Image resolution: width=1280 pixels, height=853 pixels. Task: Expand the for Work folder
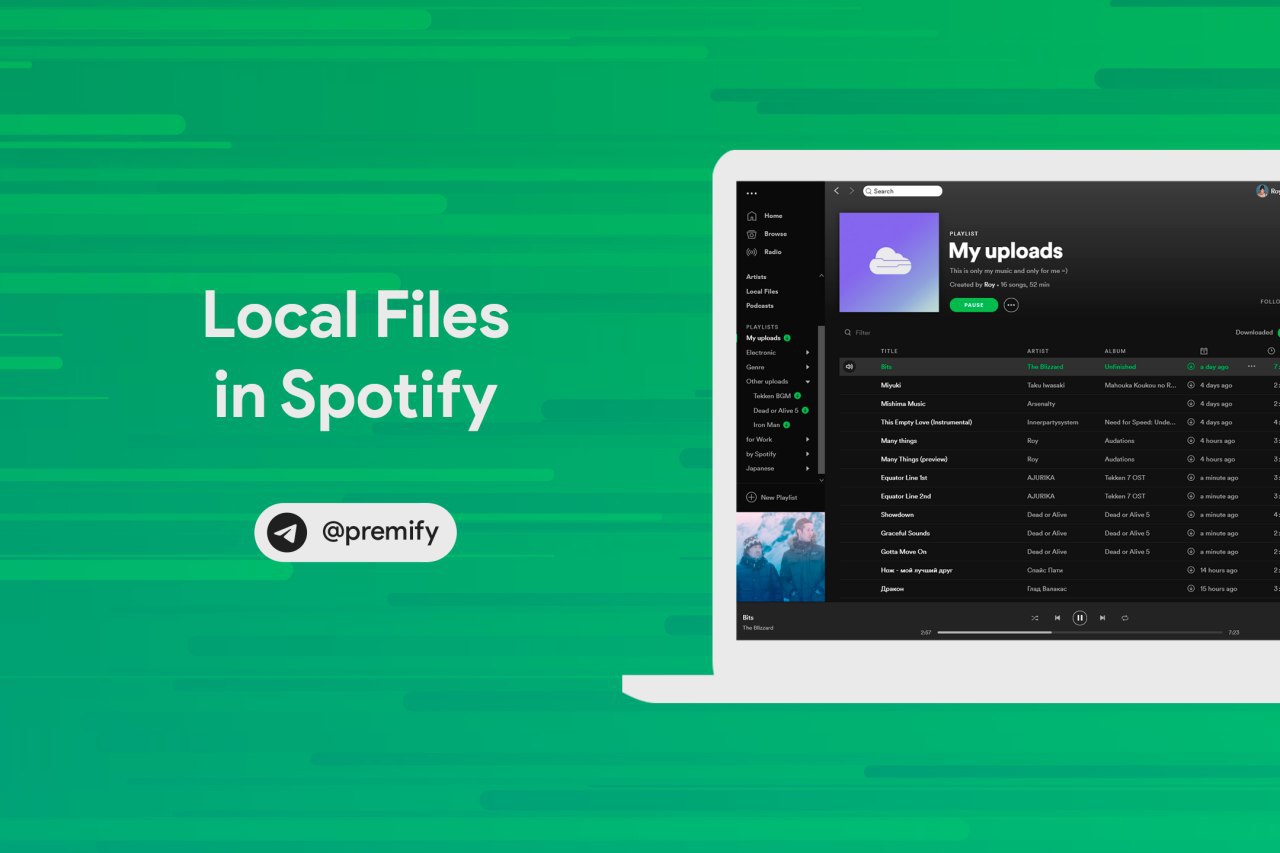pos(808,440)
